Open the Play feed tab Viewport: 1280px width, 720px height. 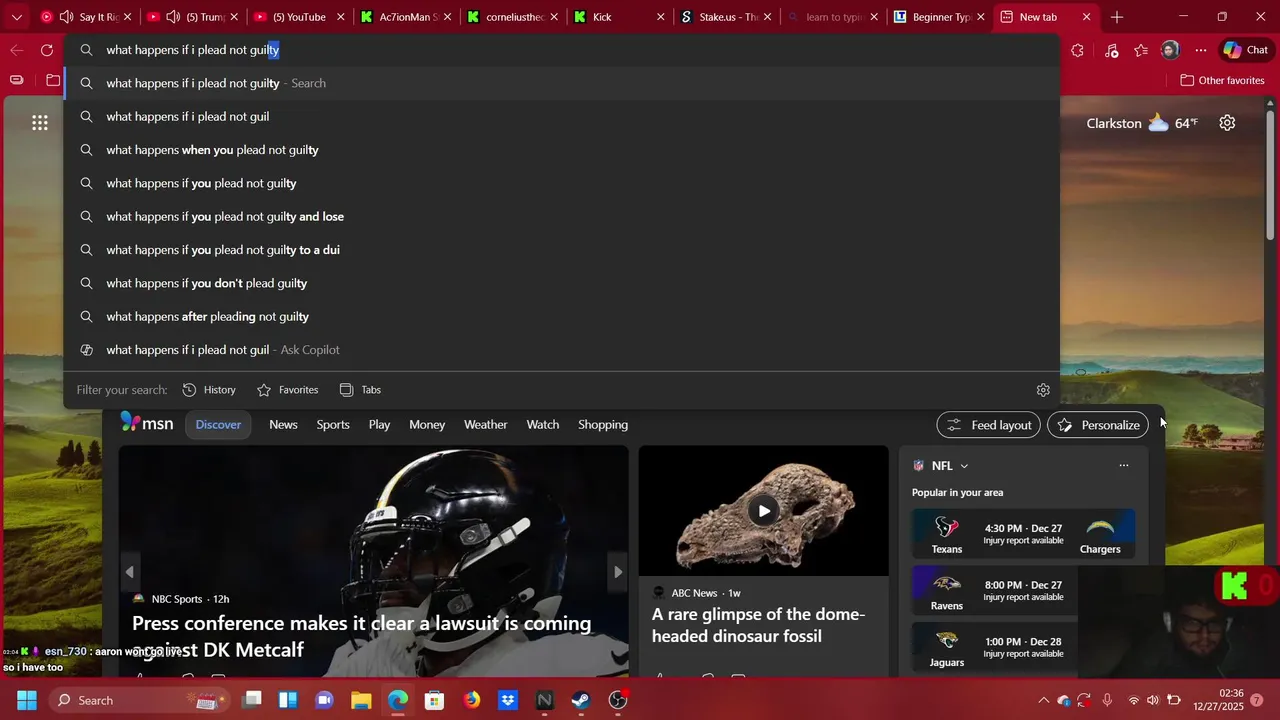click(x=379, y=425)
